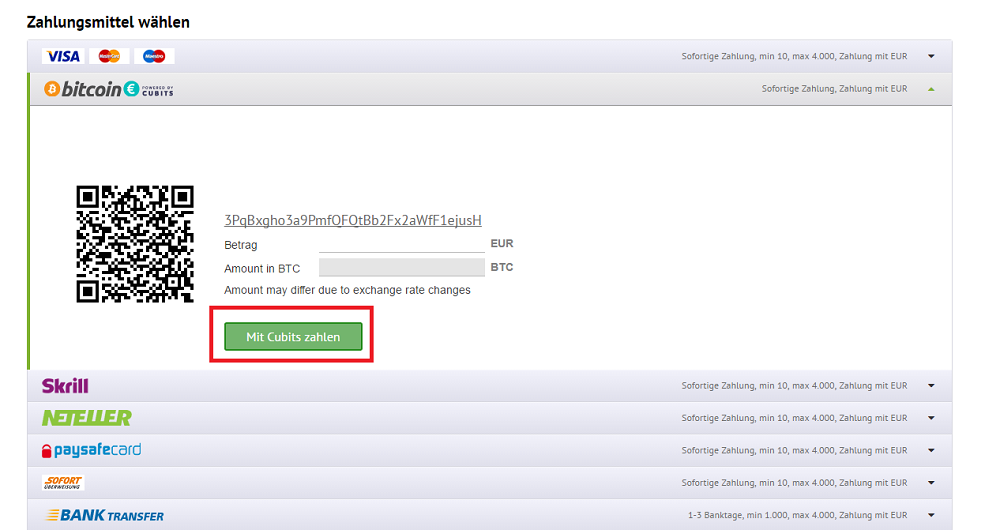1000x530 pixels.
Task: Focus the Betrag EUR input field
Action: tap(402, 244)
